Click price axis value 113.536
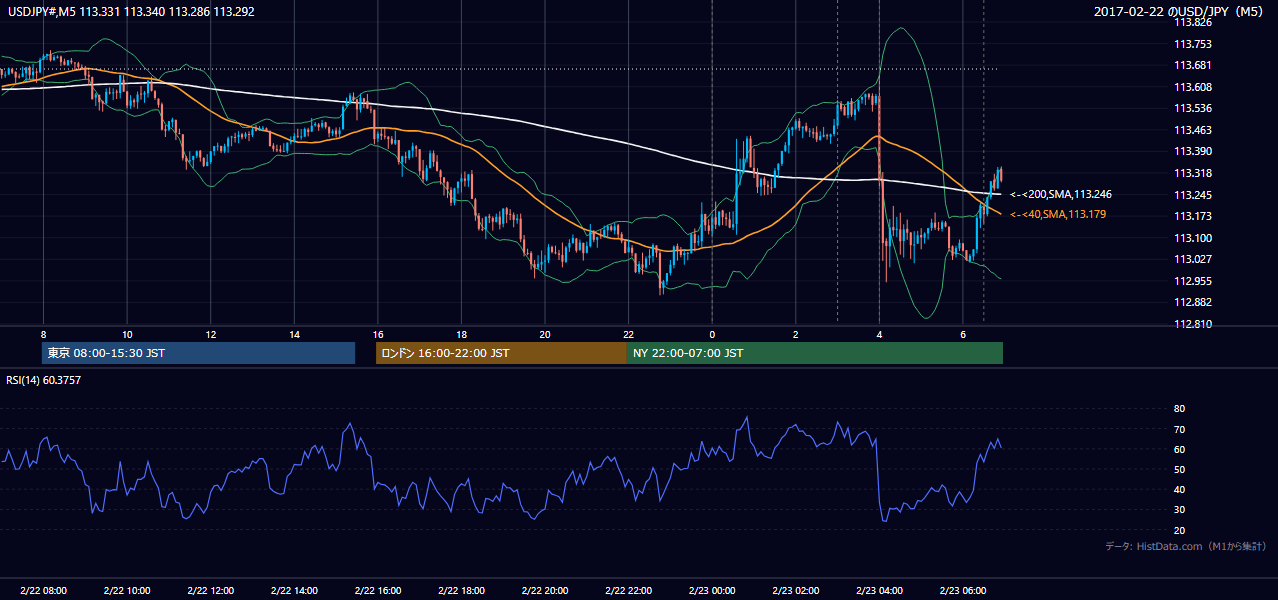The width and height of the screenshot is (1278, 600). (1194, 108)
